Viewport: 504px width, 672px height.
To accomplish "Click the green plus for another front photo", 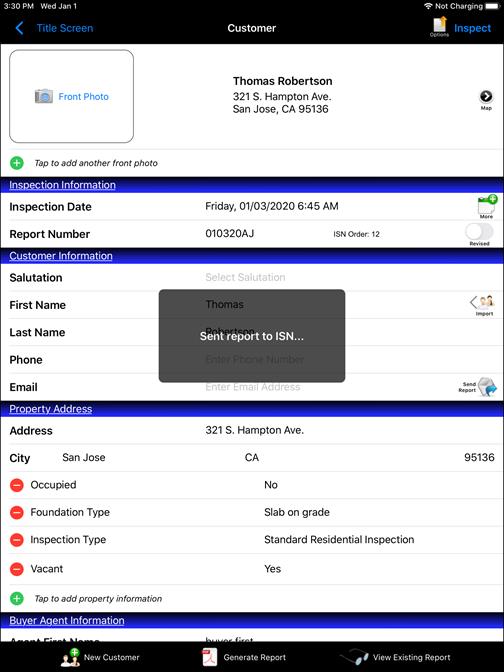I will click(x=17, y=163).
